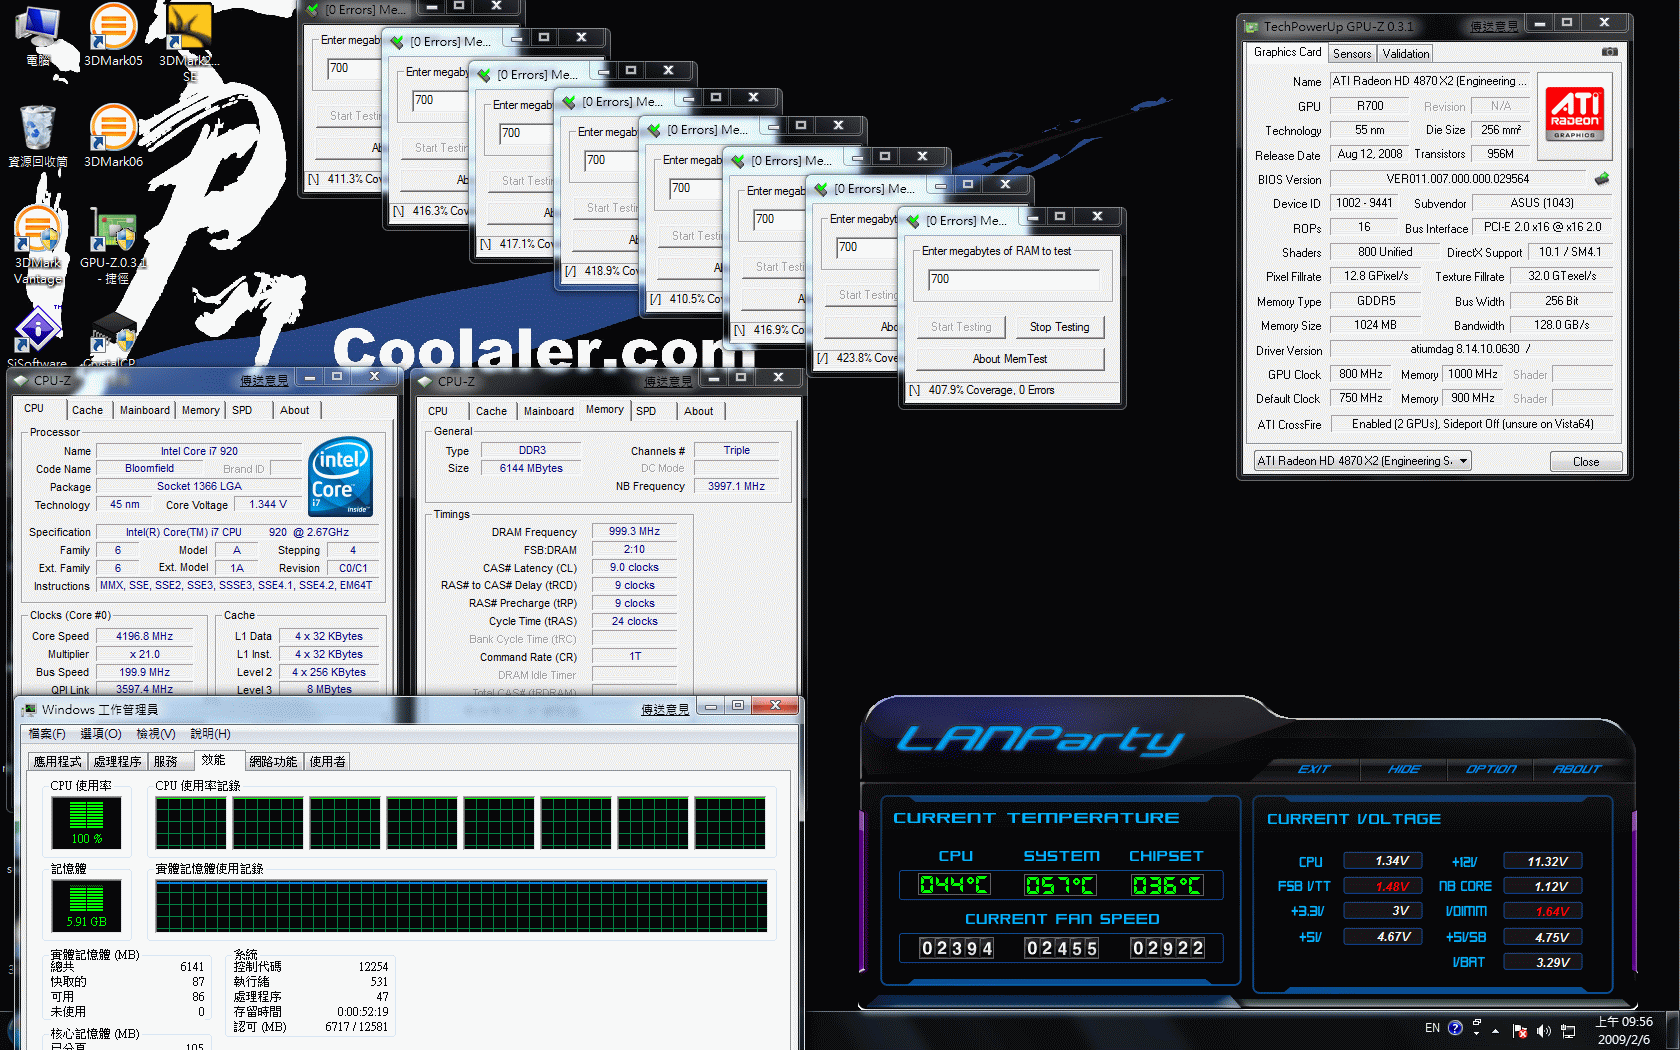Viewport: 1680px width, 1050px height.
Task: Click the taskbar clock showing 09:56
Action: [1624, 1031]
